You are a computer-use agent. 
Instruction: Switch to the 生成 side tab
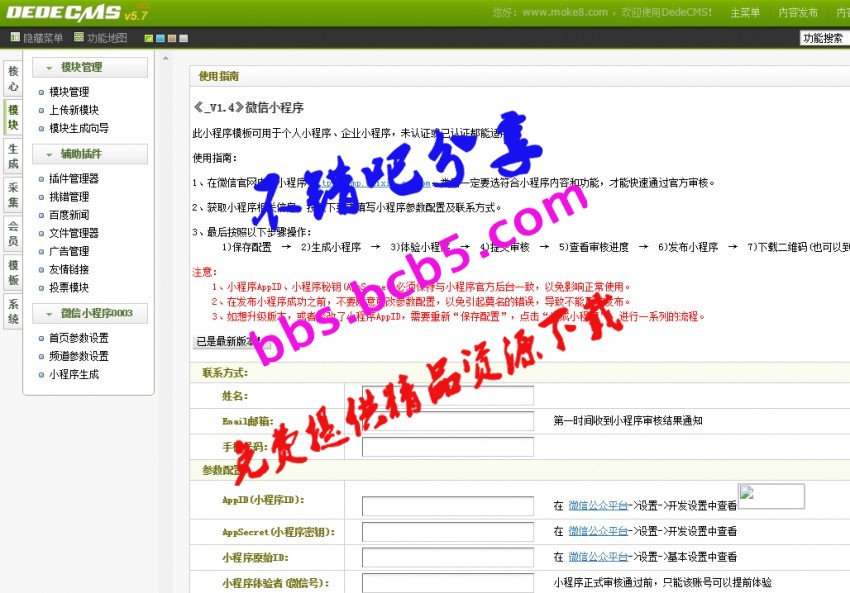13,156
